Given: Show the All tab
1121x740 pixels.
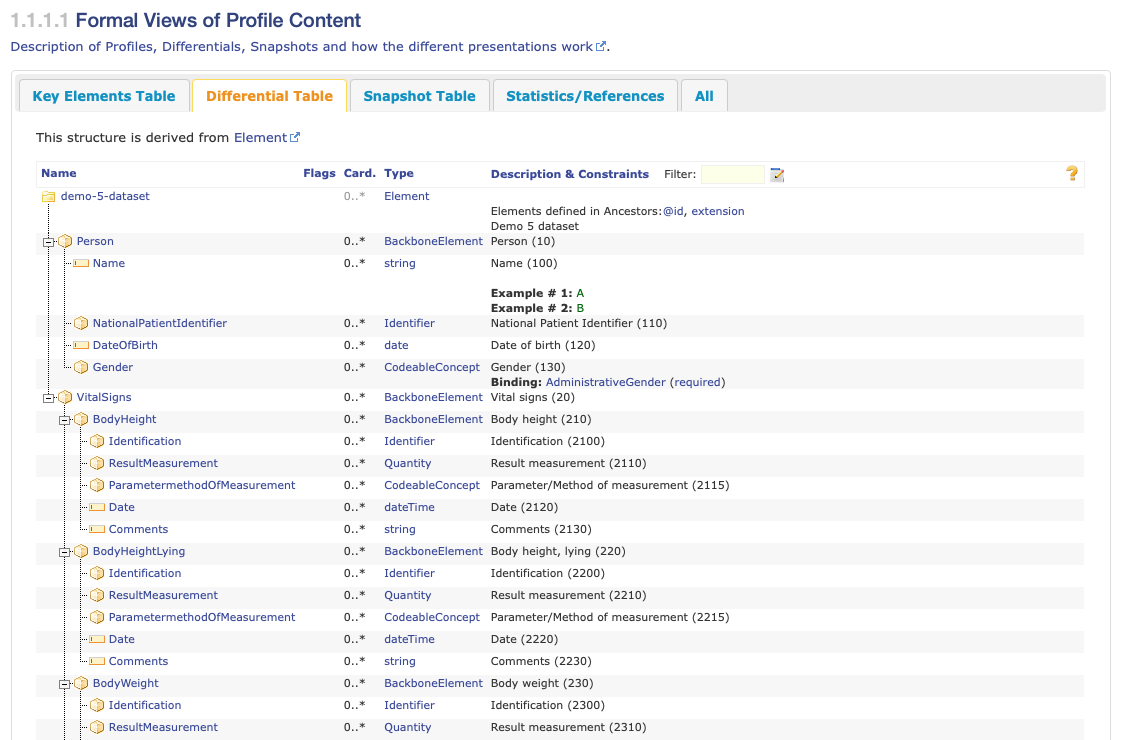Looking at the screenshot, I should pyautogui.click(x=704, y=96).
